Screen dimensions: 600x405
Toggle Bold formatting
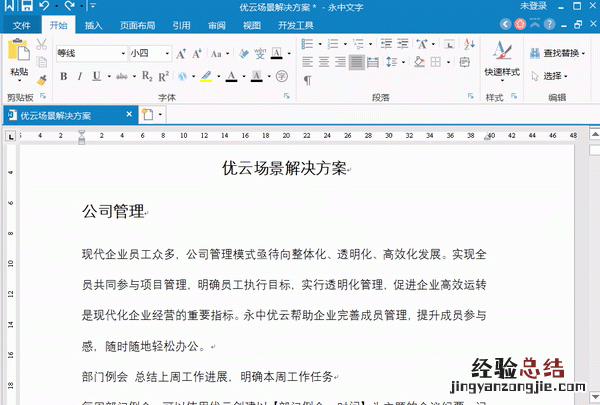point(63,76)
